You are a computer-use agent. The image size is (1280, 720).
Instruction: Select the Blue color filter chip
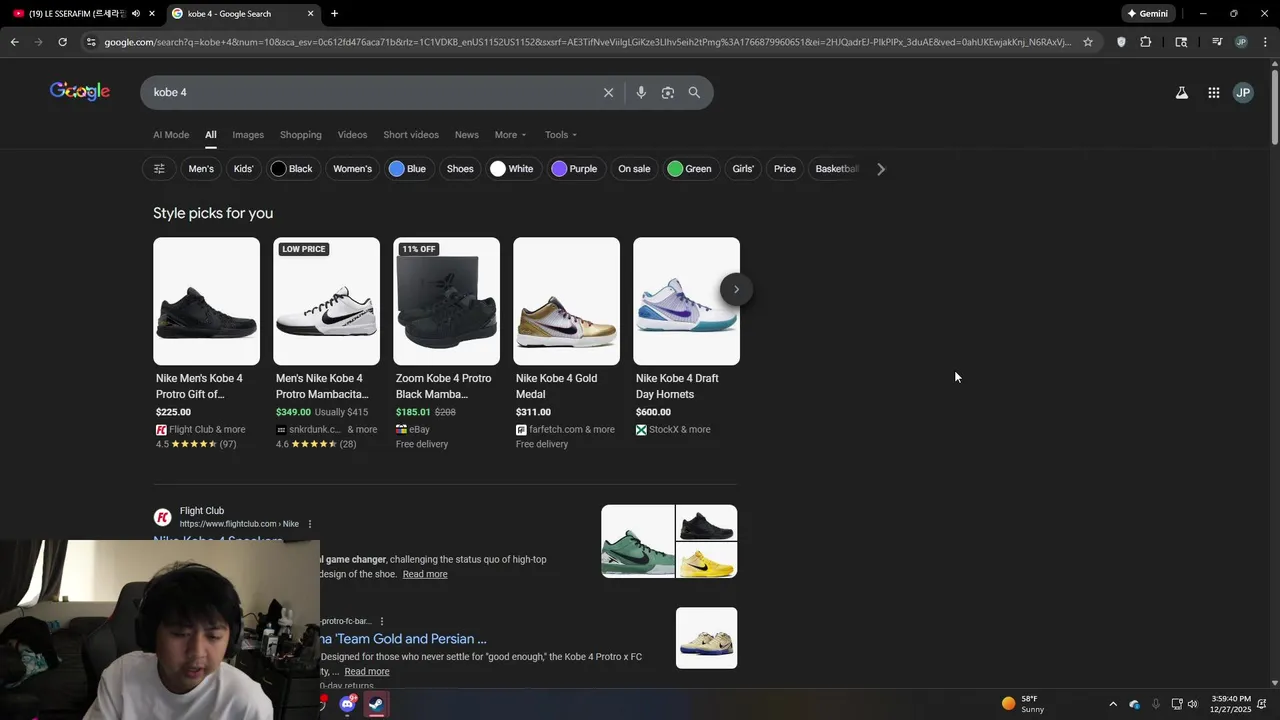[408, 169]
